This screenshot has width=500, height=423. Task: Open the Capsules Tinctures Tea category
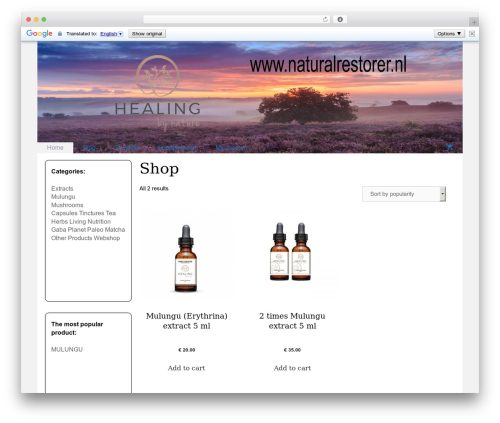tap(83, 213)
